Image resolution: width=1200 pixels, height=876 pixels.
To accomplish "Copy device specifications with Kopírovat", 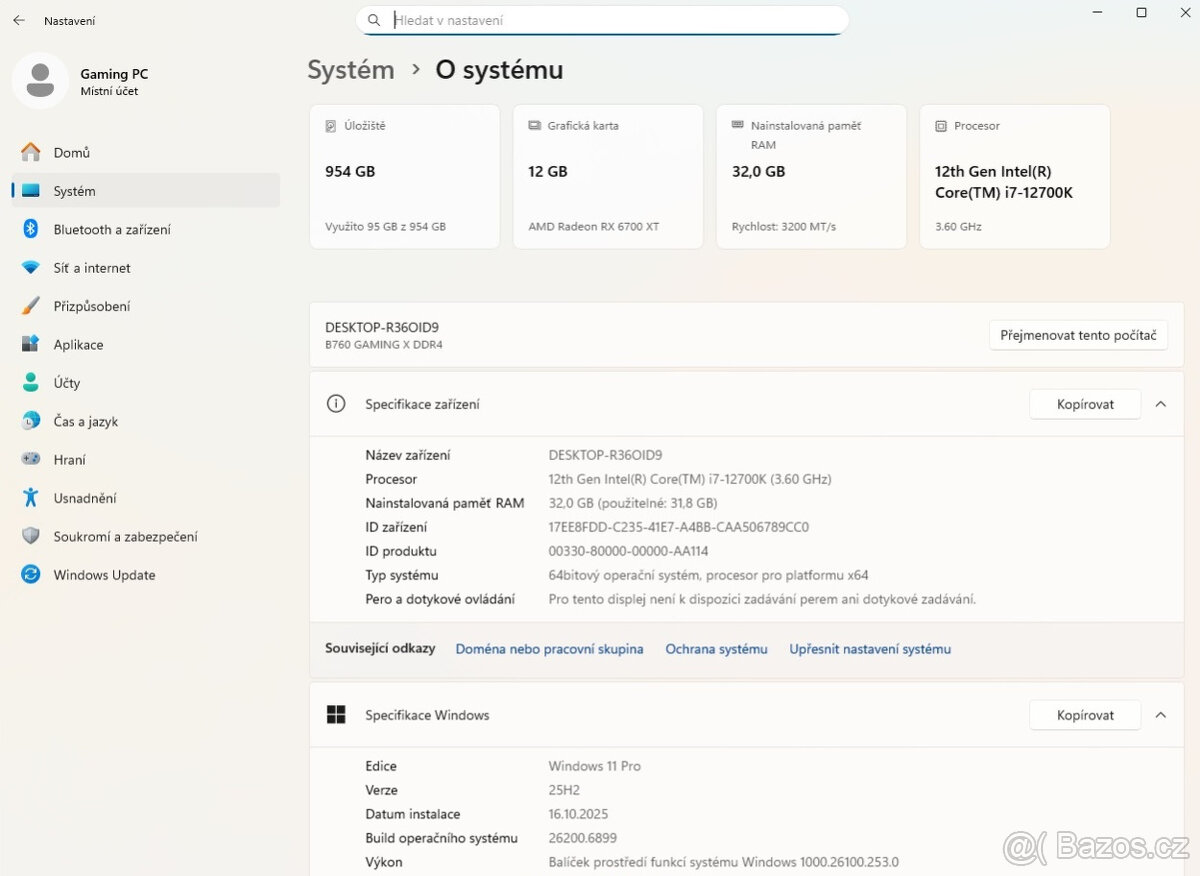I will [x=1084, y=404].
